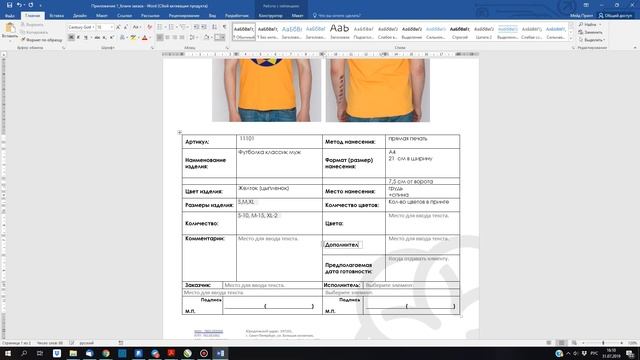Toggle bold formatting
Viewport: 640px width, 360px height.
pos(71,37)
